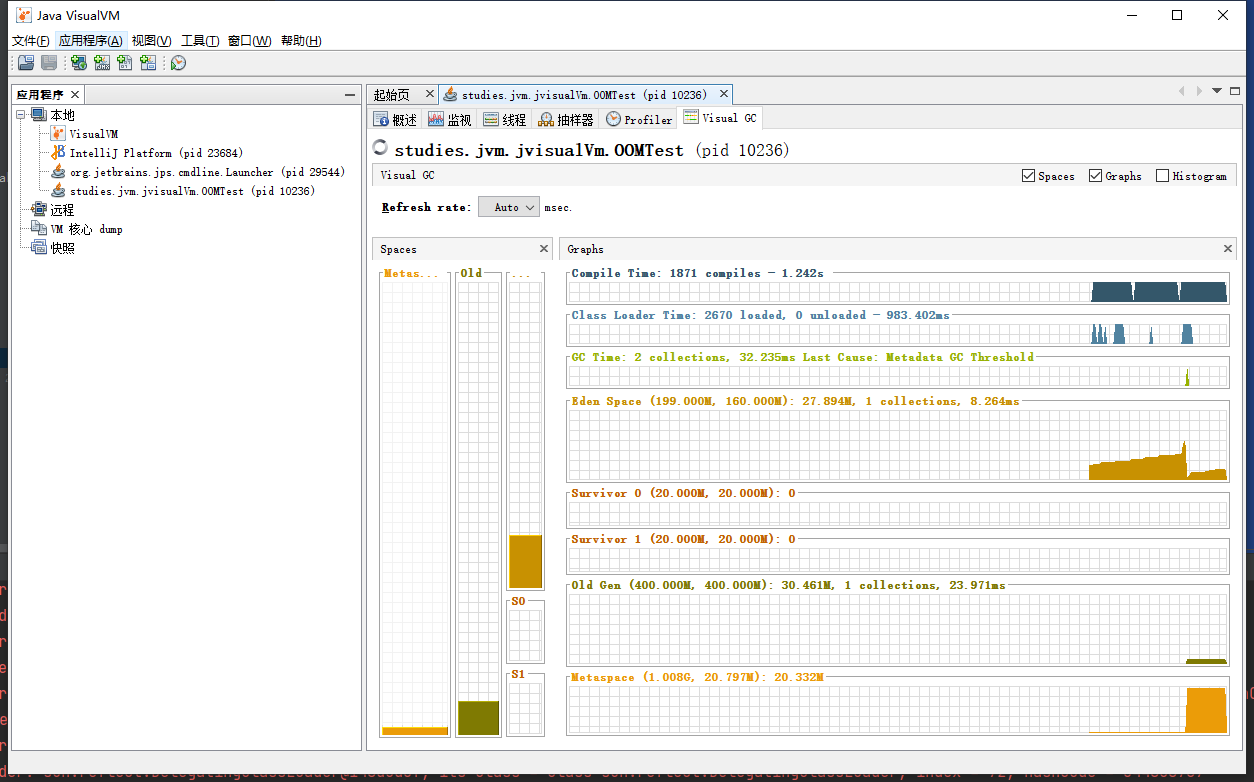Maximize the editor window with the square icon
Viewport: 1254px width, 782px height.
tap(1234, 91)
